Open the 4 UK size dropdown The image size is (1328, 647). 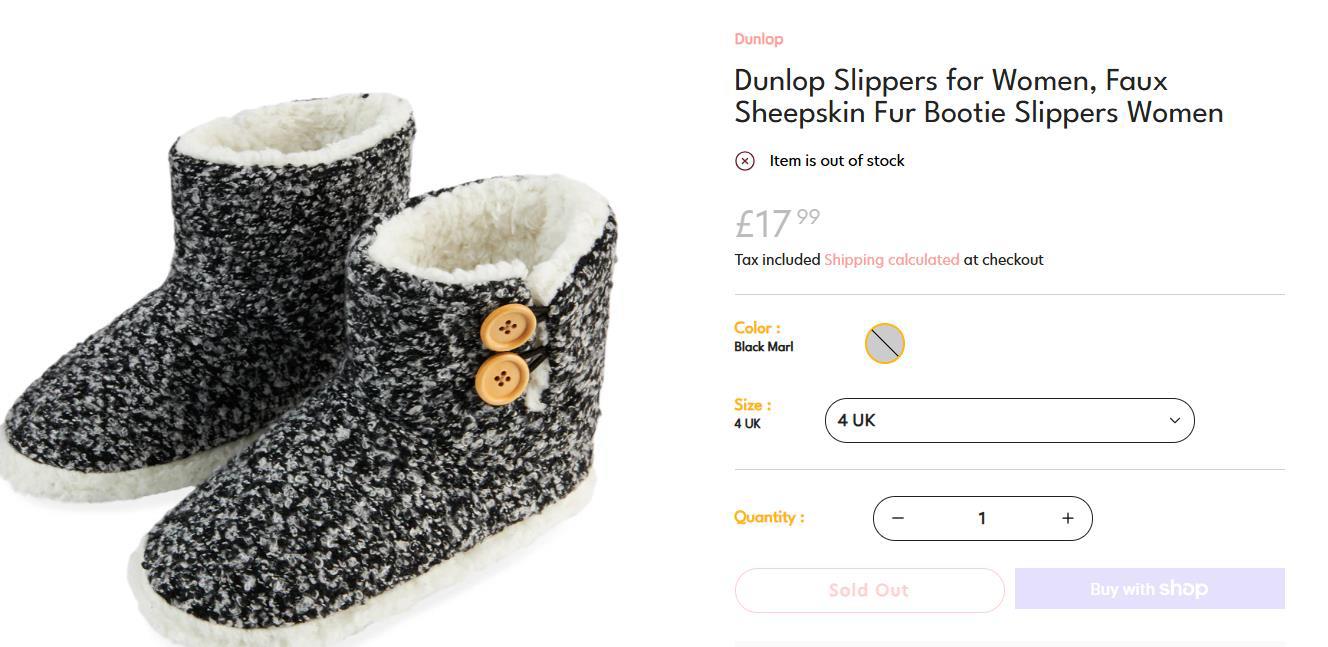point(1009,420)
